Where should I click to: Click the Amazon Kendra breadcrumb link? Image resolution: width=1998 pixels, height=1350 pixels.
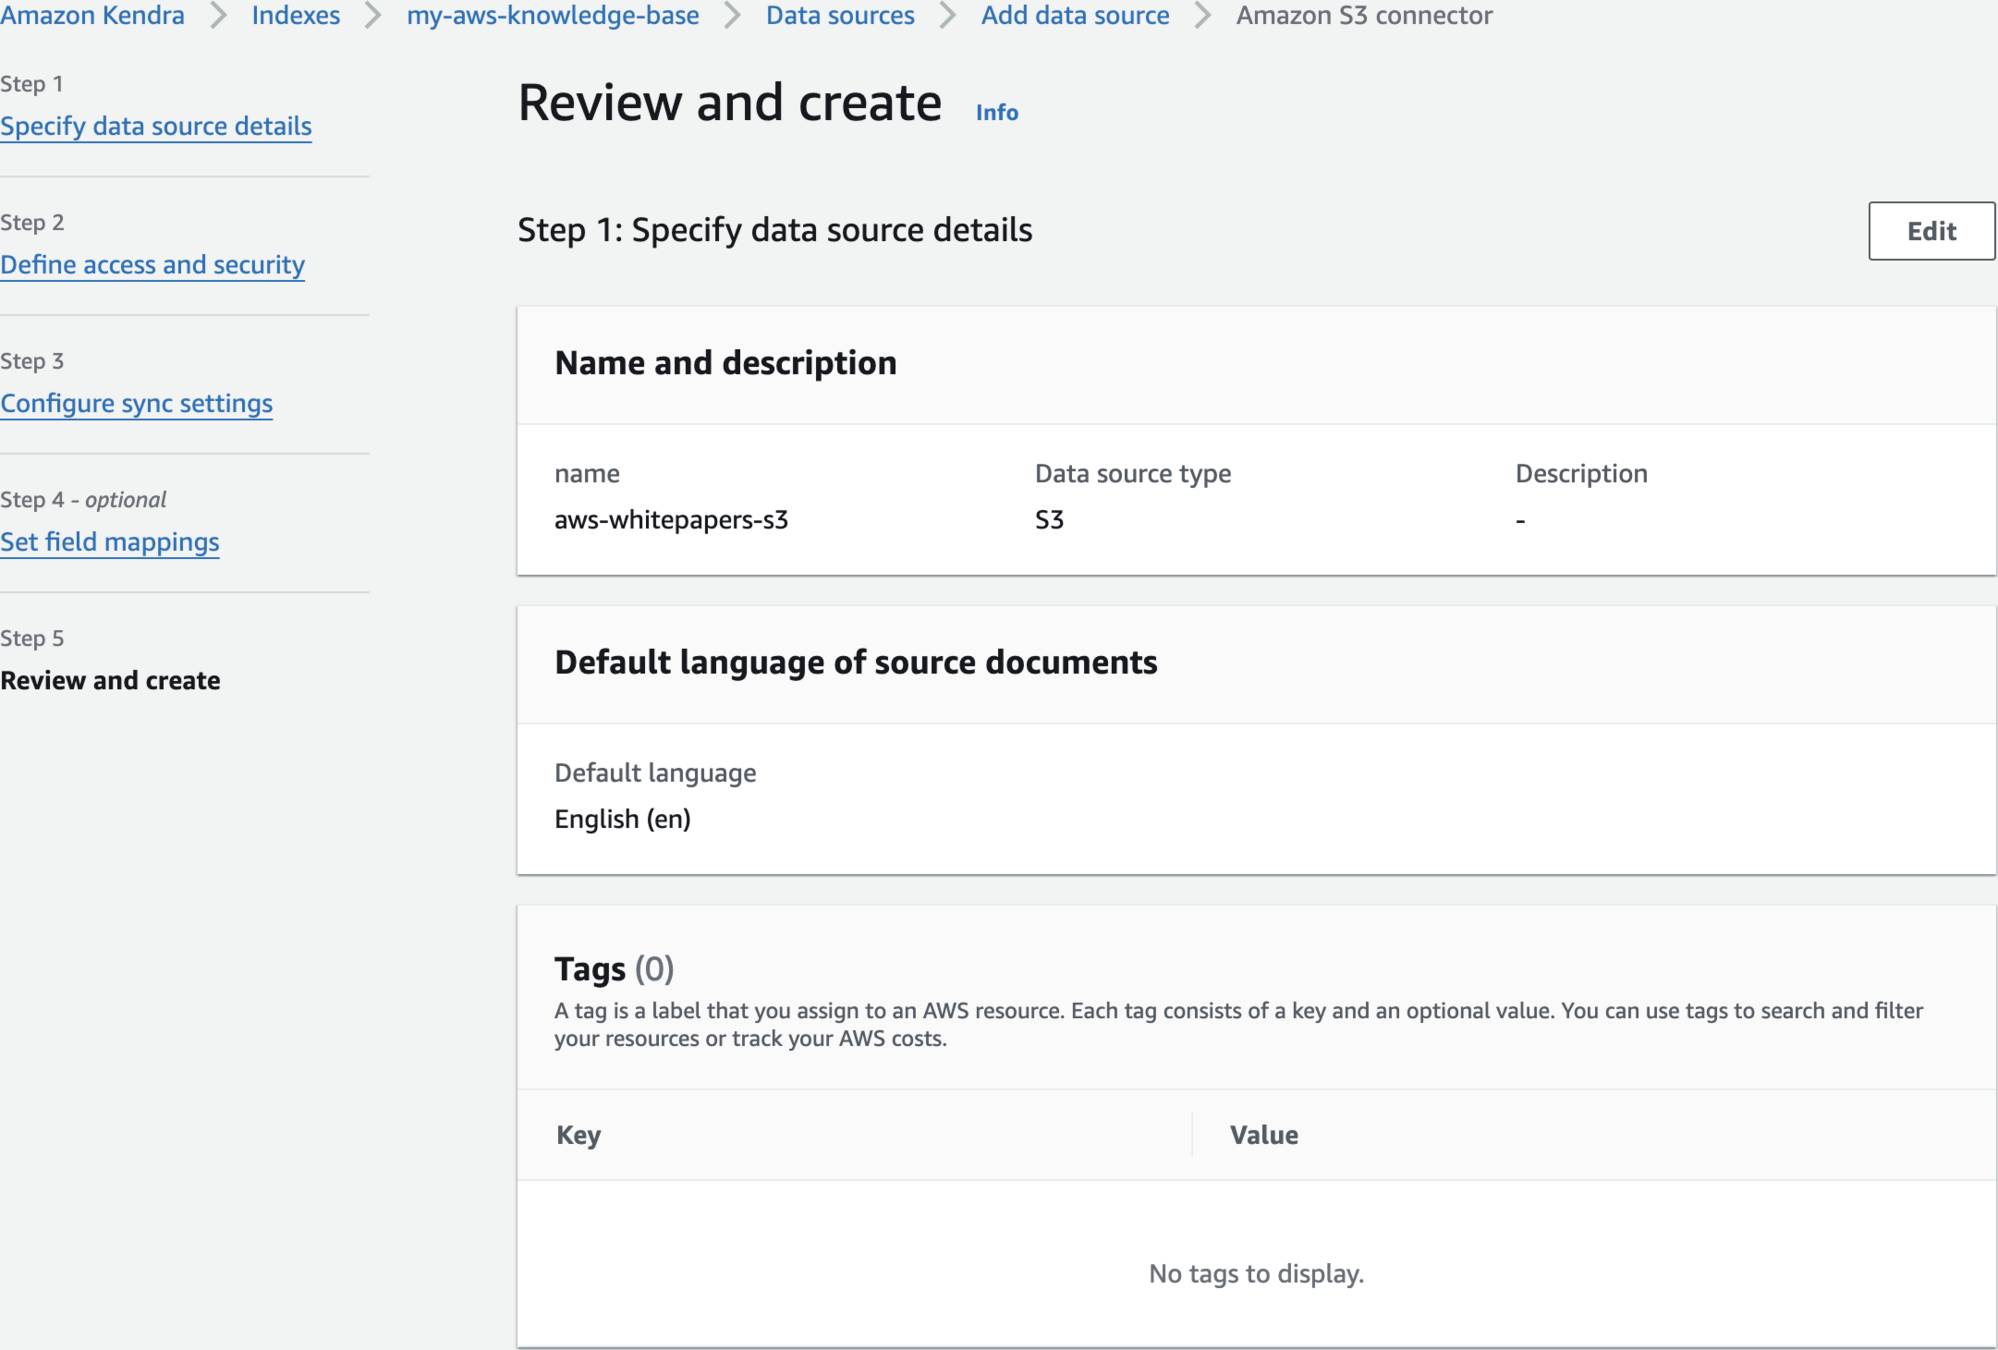tap(92, 15)
